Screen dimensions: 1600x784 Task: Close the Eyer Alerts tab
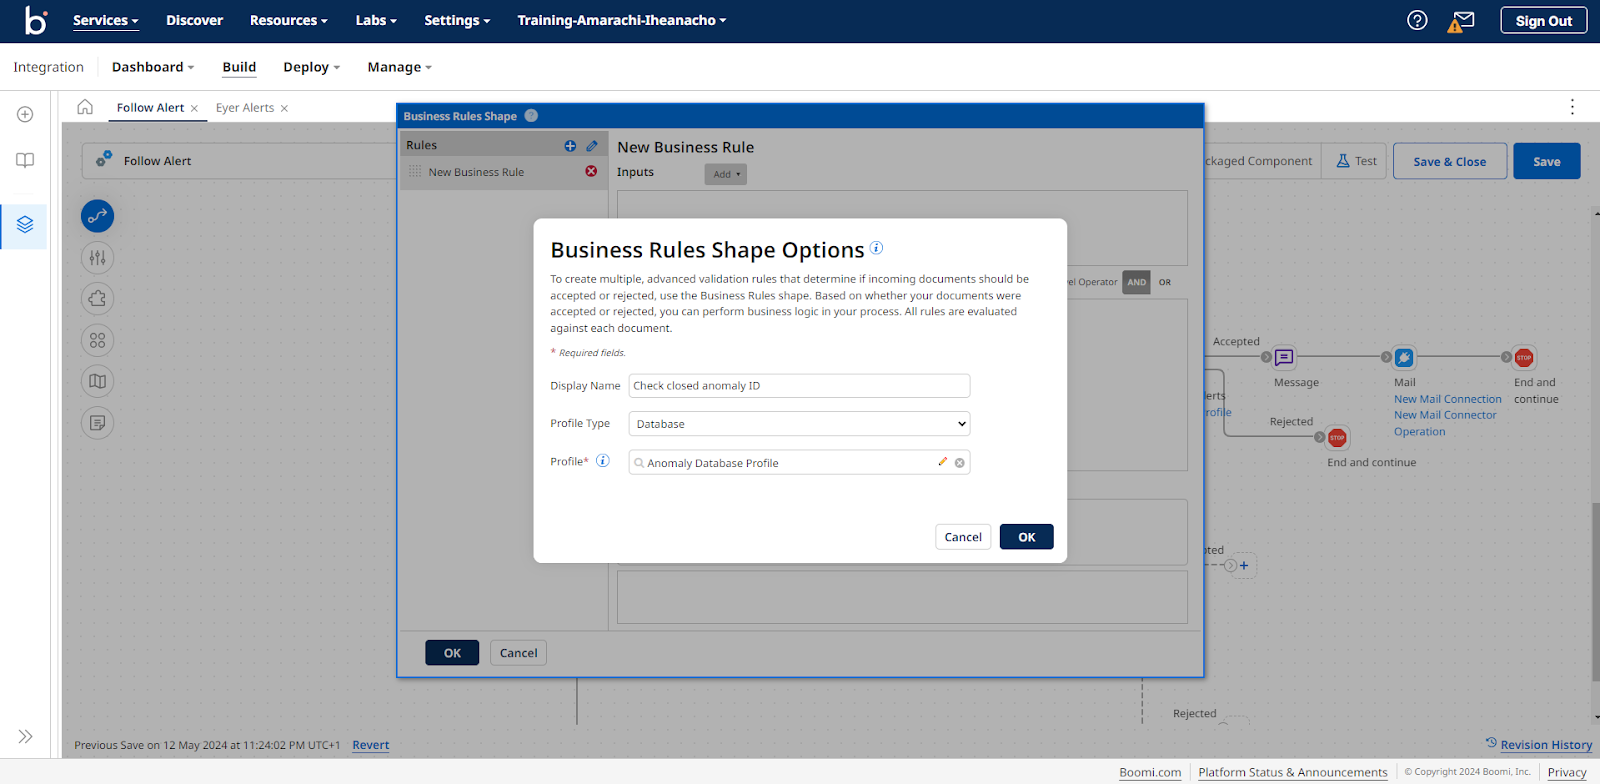tap(284, 108)
